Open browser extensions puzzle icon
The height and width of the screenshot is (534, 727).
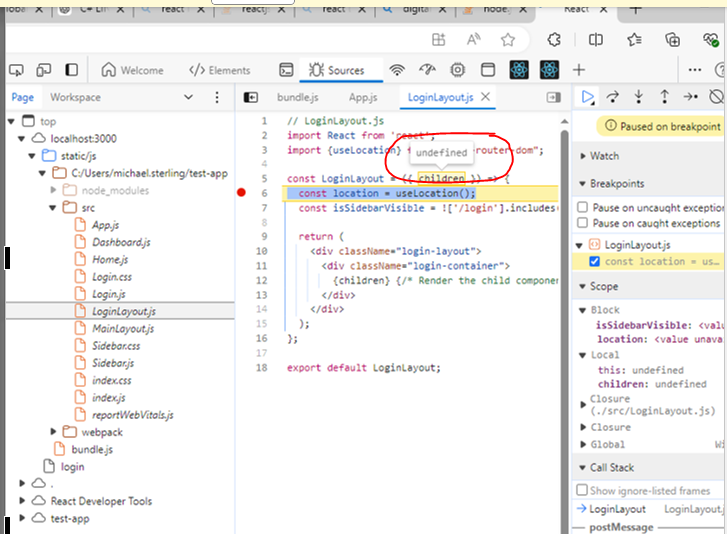coord(554,40)
